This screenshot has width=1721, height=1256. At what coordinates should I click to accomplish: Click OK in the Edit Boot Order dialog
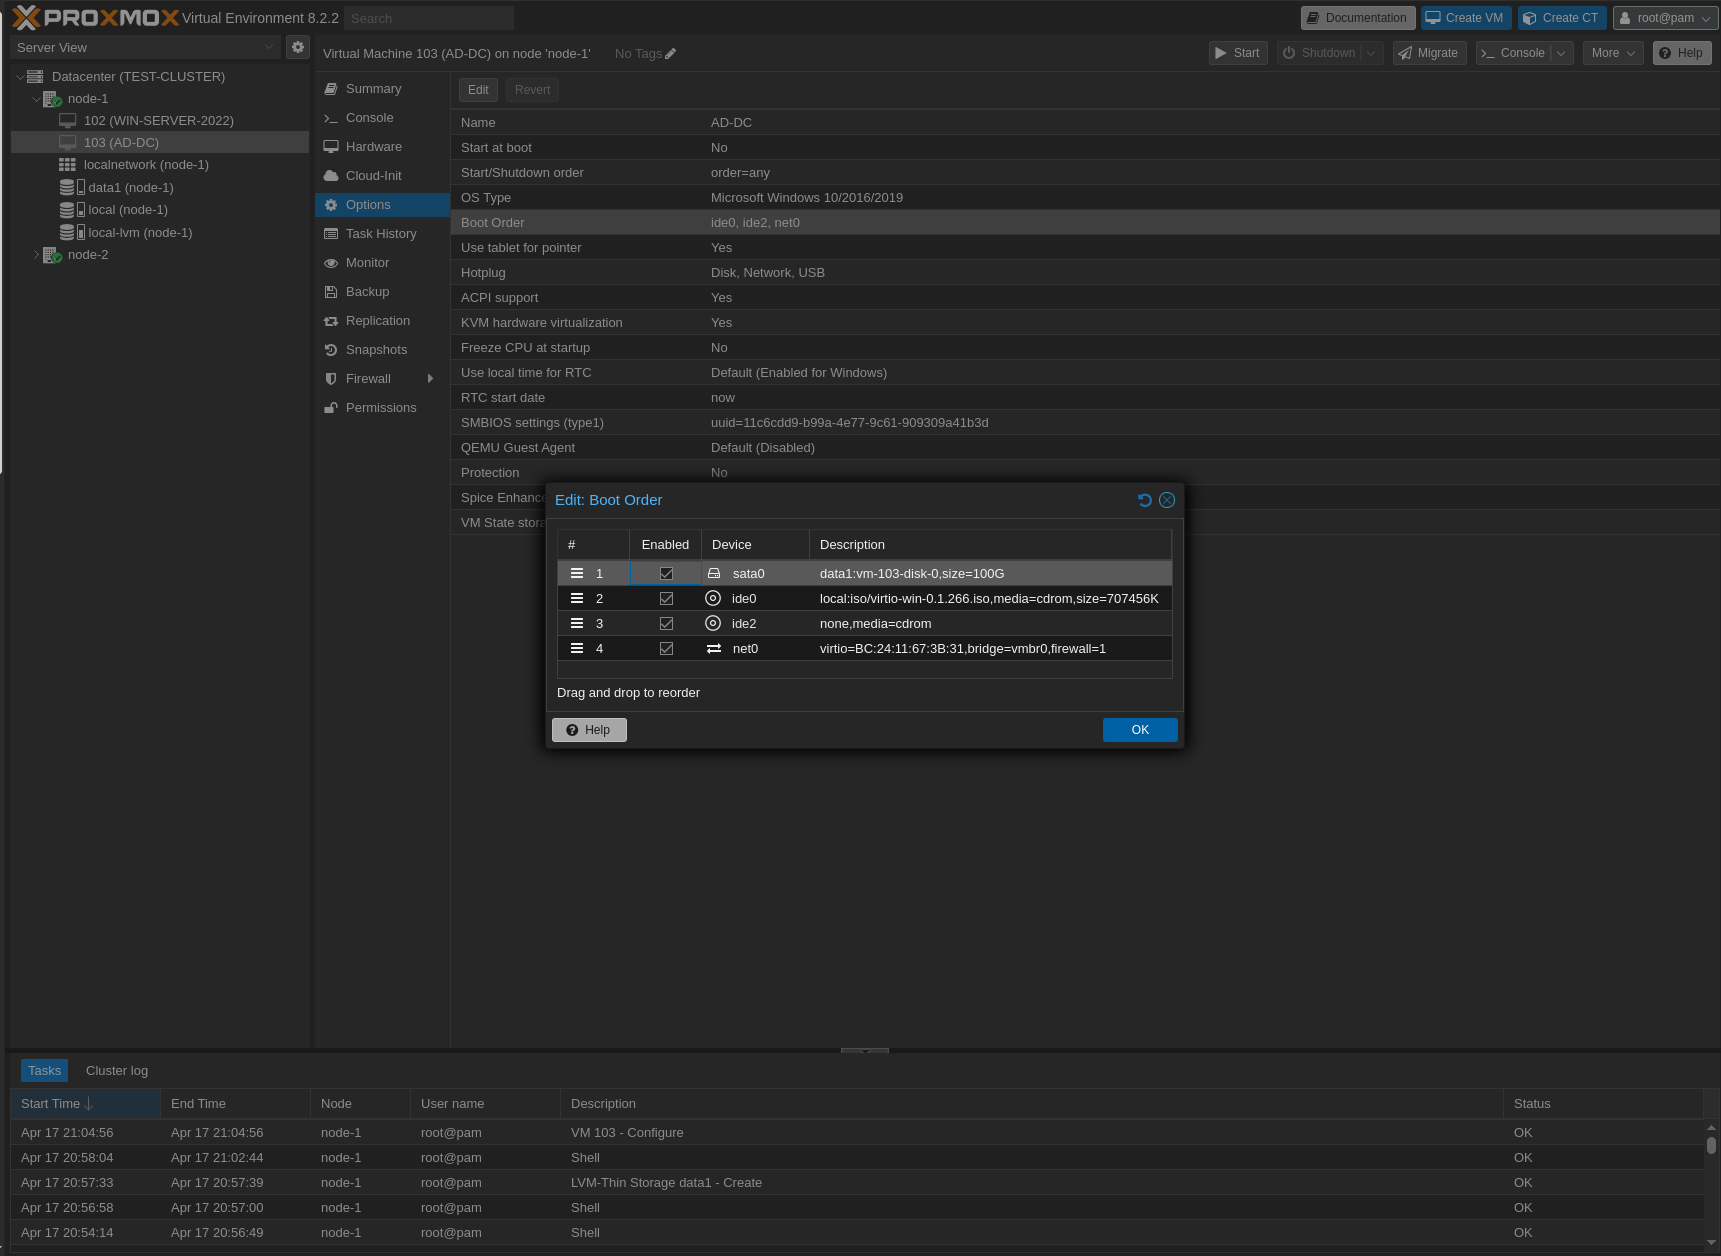pyautogui.click(x=1139, y=729)
